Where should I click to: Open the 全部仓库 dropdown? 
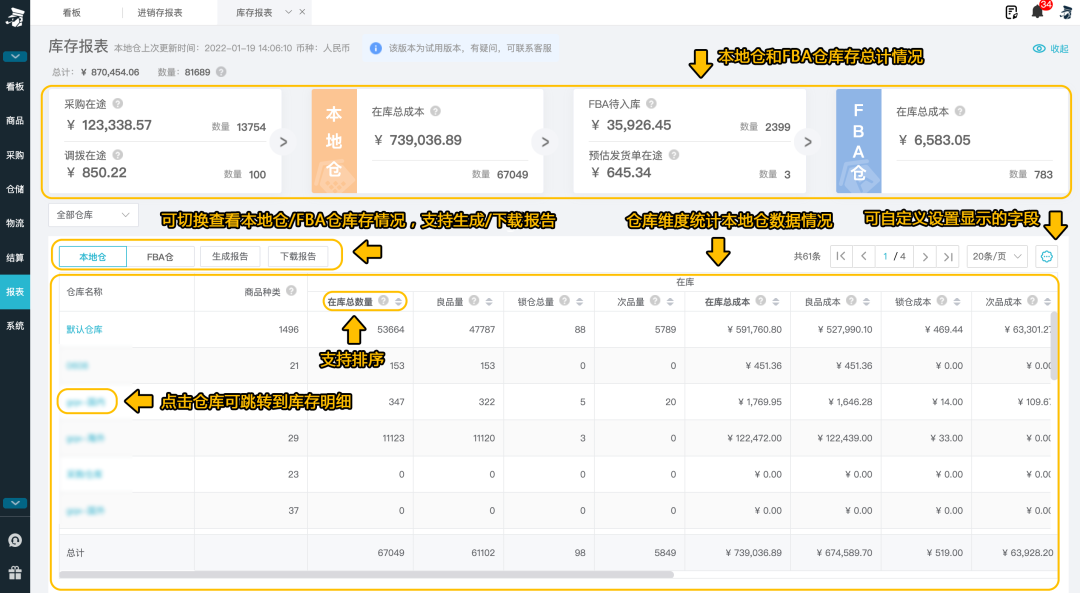(x=93, y=215)
